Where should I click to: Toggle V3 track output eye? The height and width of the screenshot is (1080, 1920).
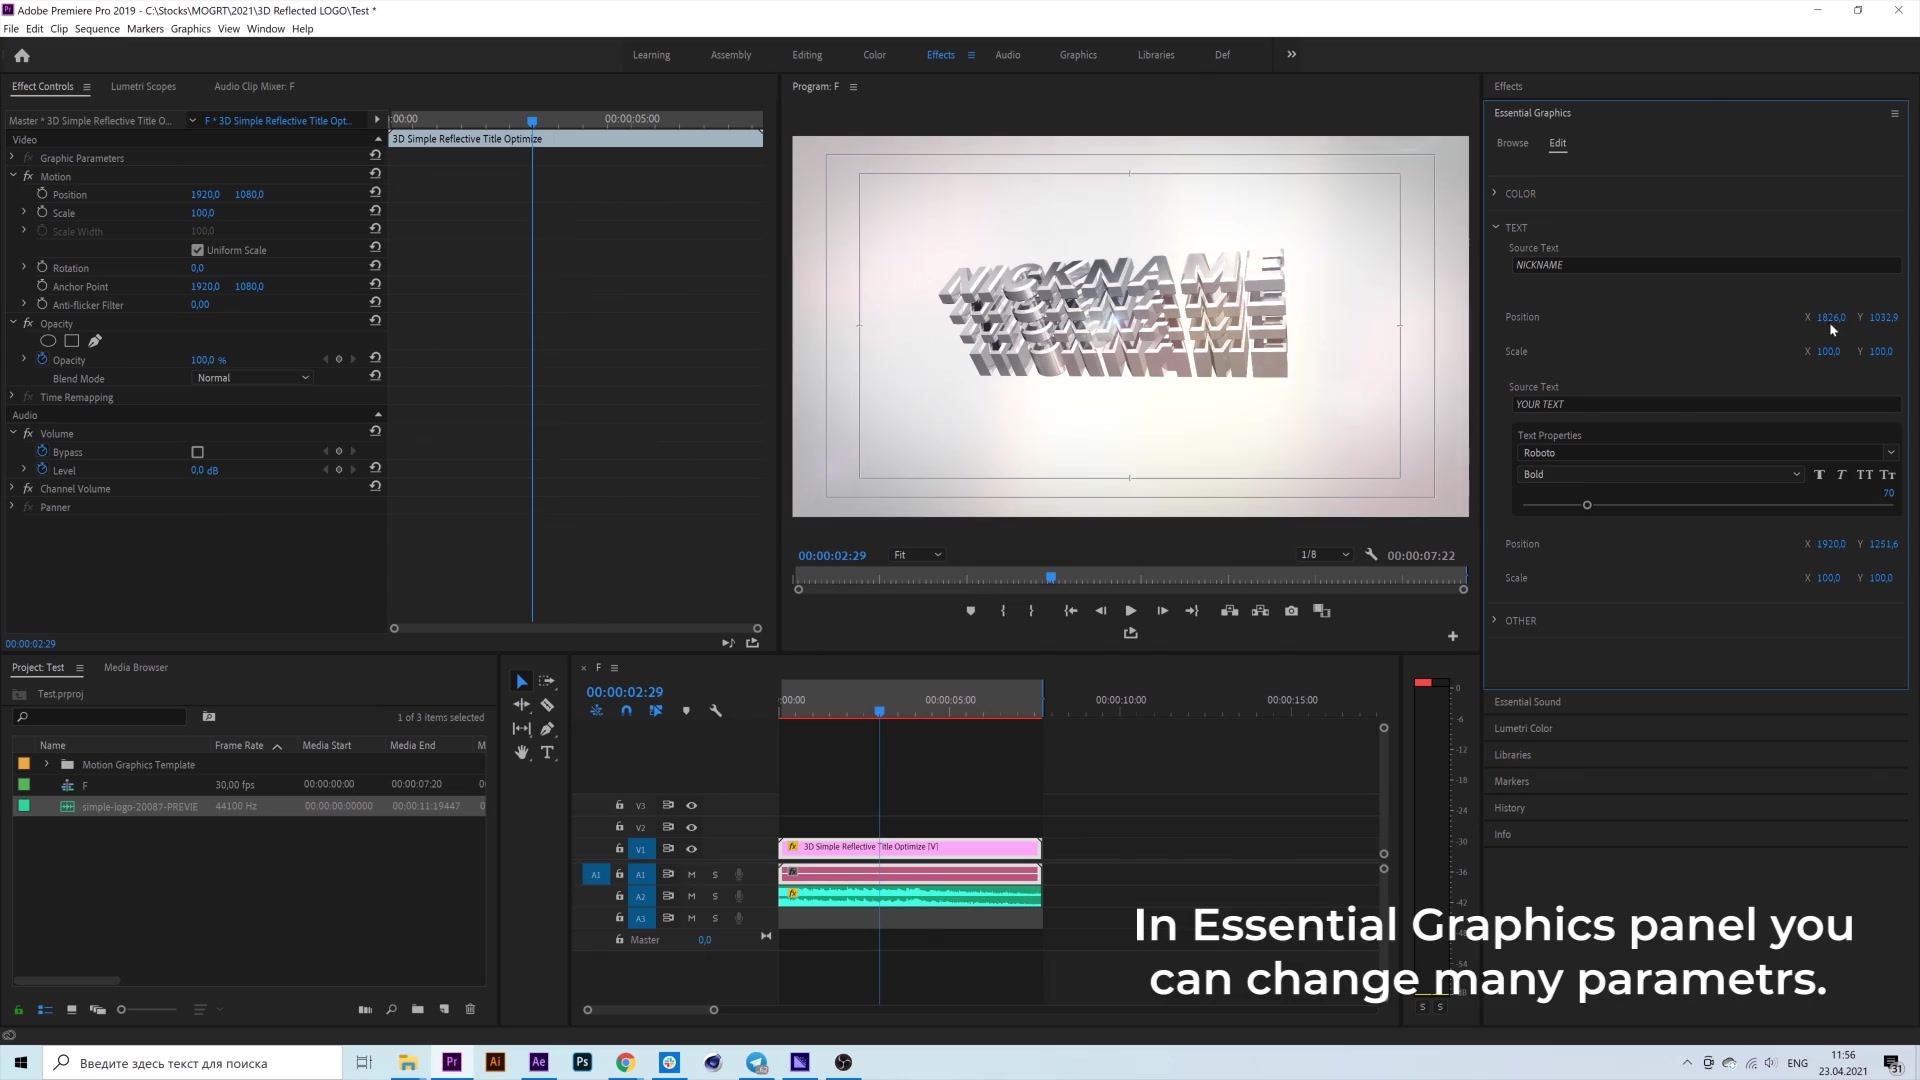pyautogui.click(x=691, y=805)
